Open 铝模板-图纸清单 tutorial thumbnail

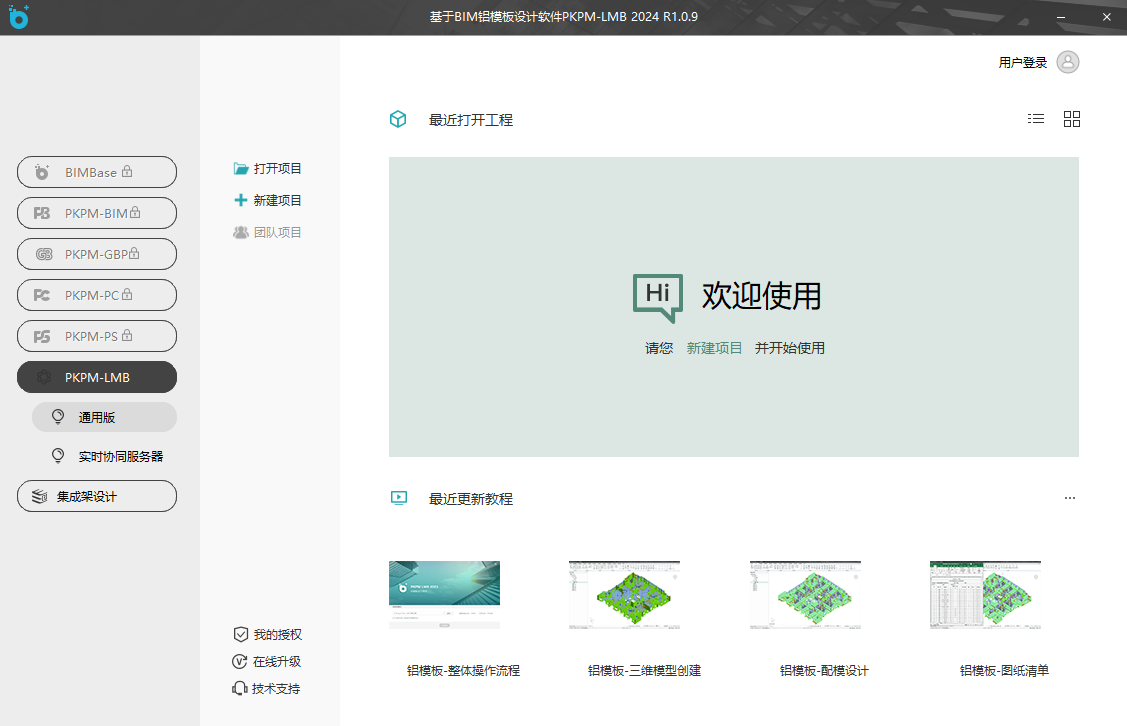(985, 595)
